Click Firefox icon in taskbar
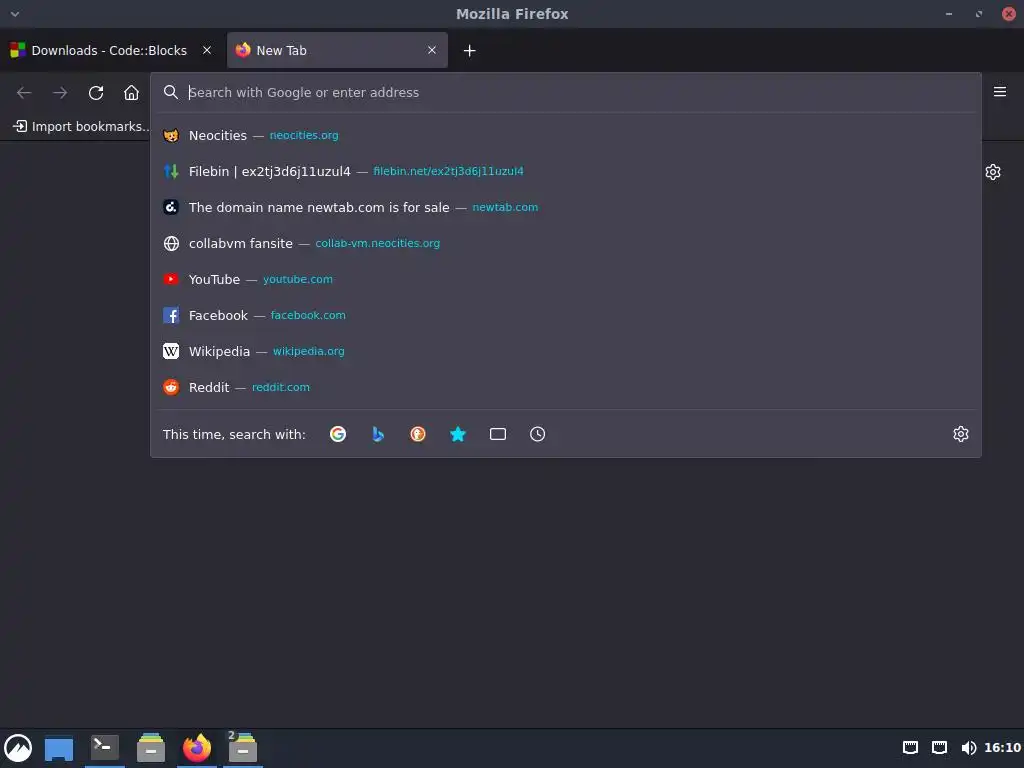Screen dimensions: 1024x768 click(197, 748)
